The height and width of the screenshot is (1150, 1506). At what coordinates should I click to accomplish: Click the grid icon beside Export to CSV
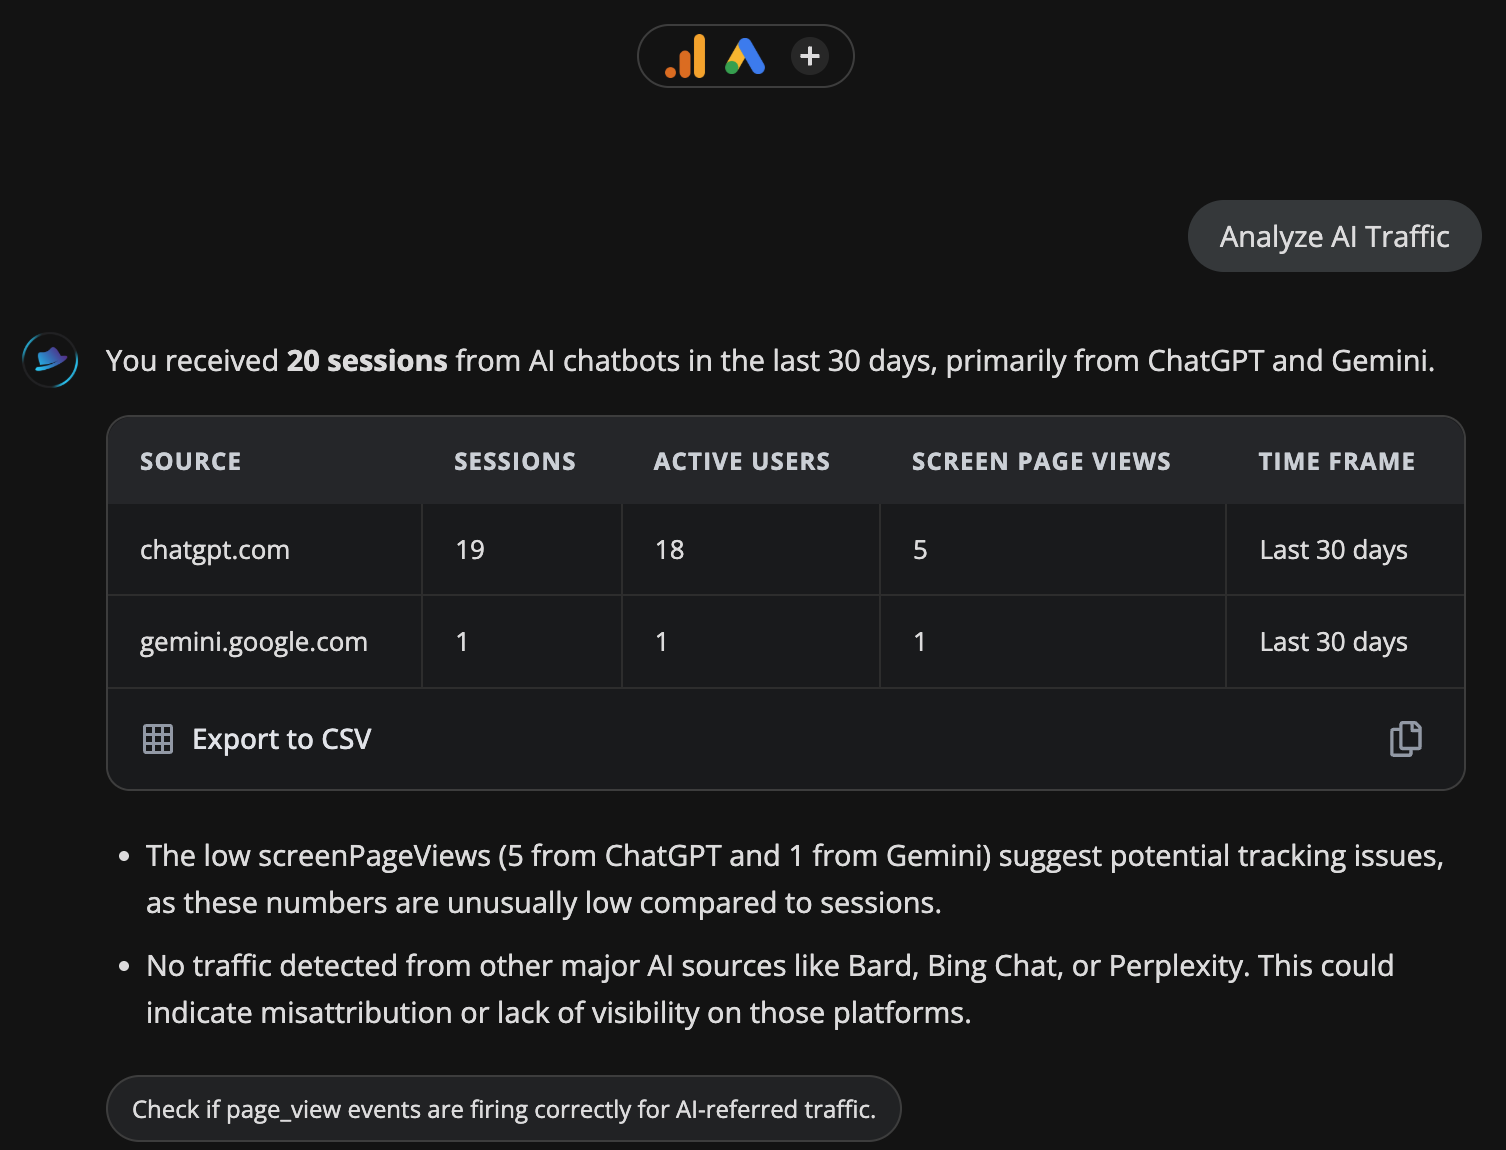pyautogui.click(x=158, y=739)
